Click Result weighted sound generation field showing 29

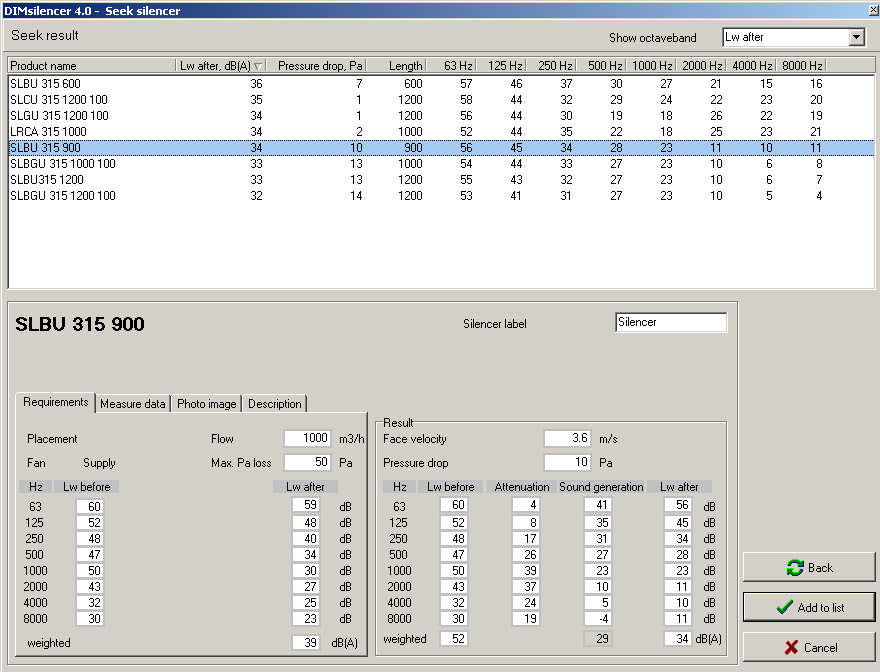click(598, 638)
